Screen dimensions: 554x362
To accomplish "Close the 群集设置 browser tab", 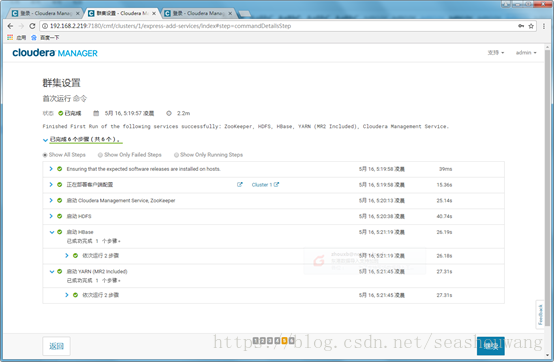I will (154, 13).
